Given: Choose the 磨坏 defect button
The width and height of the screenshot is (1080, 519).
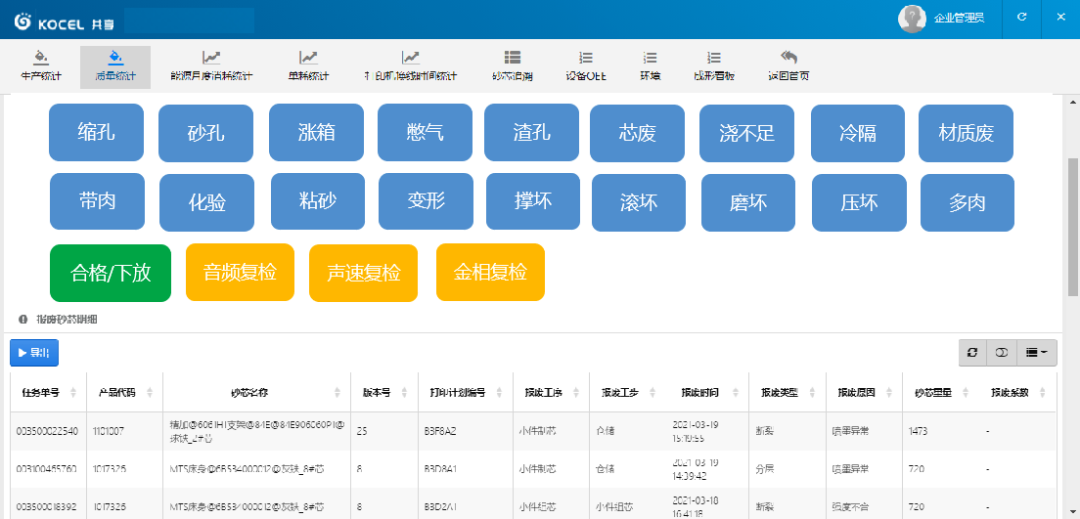Looking at the screenshot, I should pyautogui.click(x=749, y=203).
